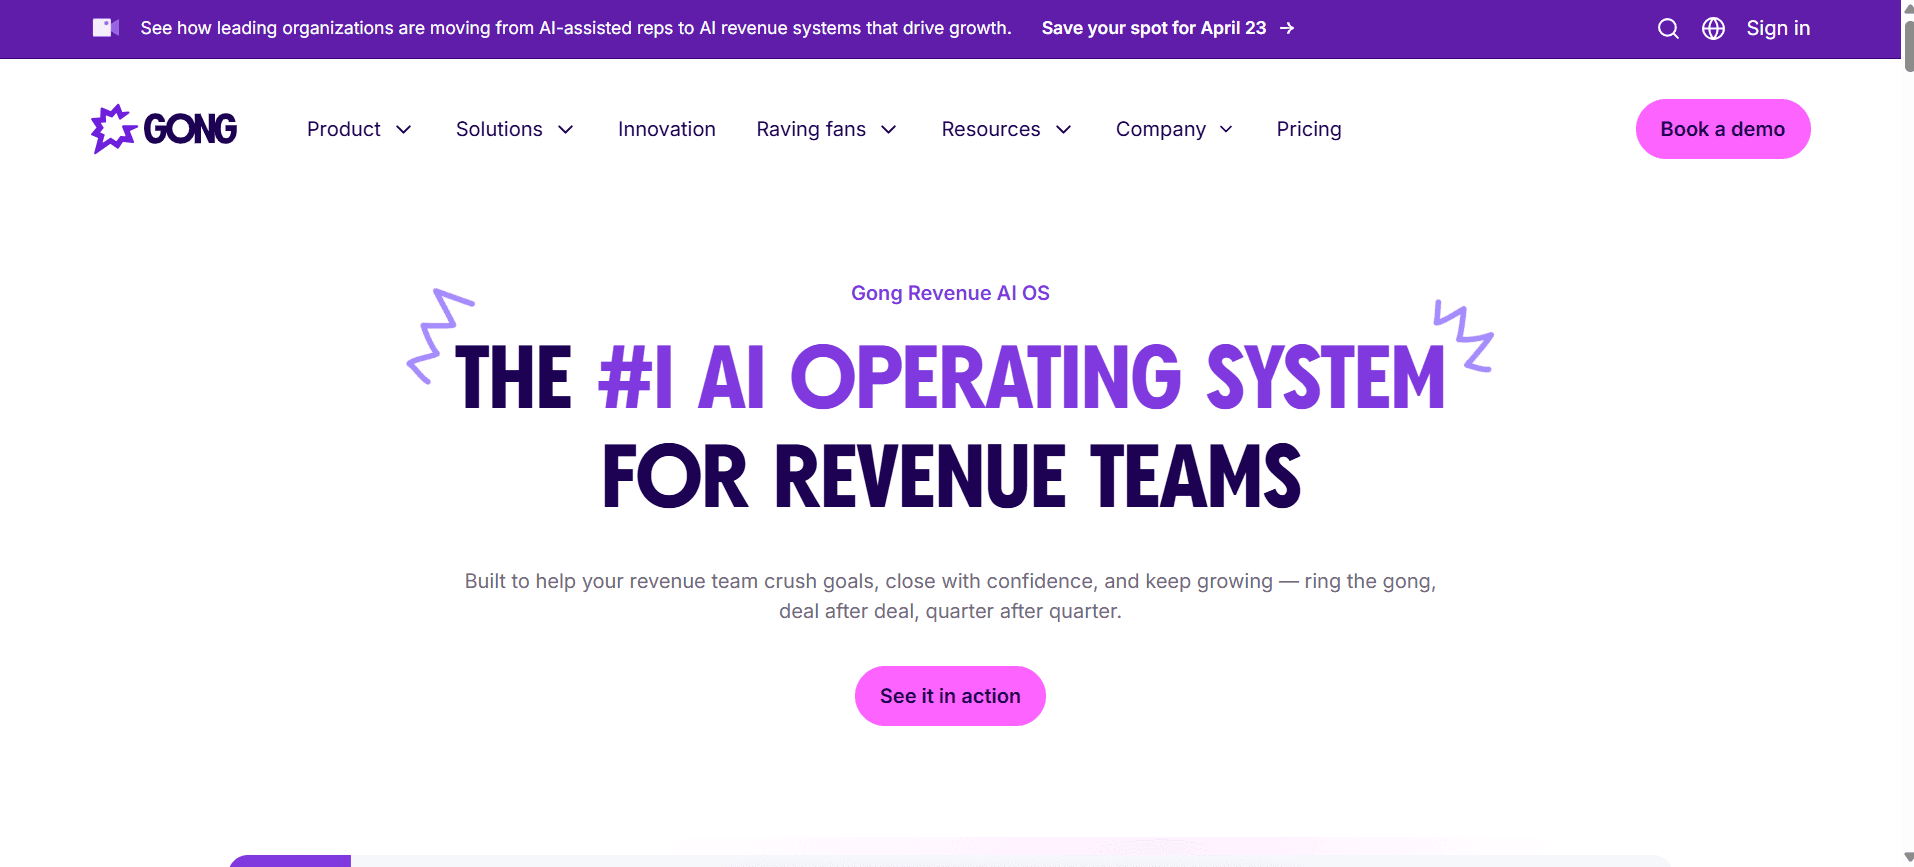
Task: Expand the Company chevron
Action: (1226, 130)
